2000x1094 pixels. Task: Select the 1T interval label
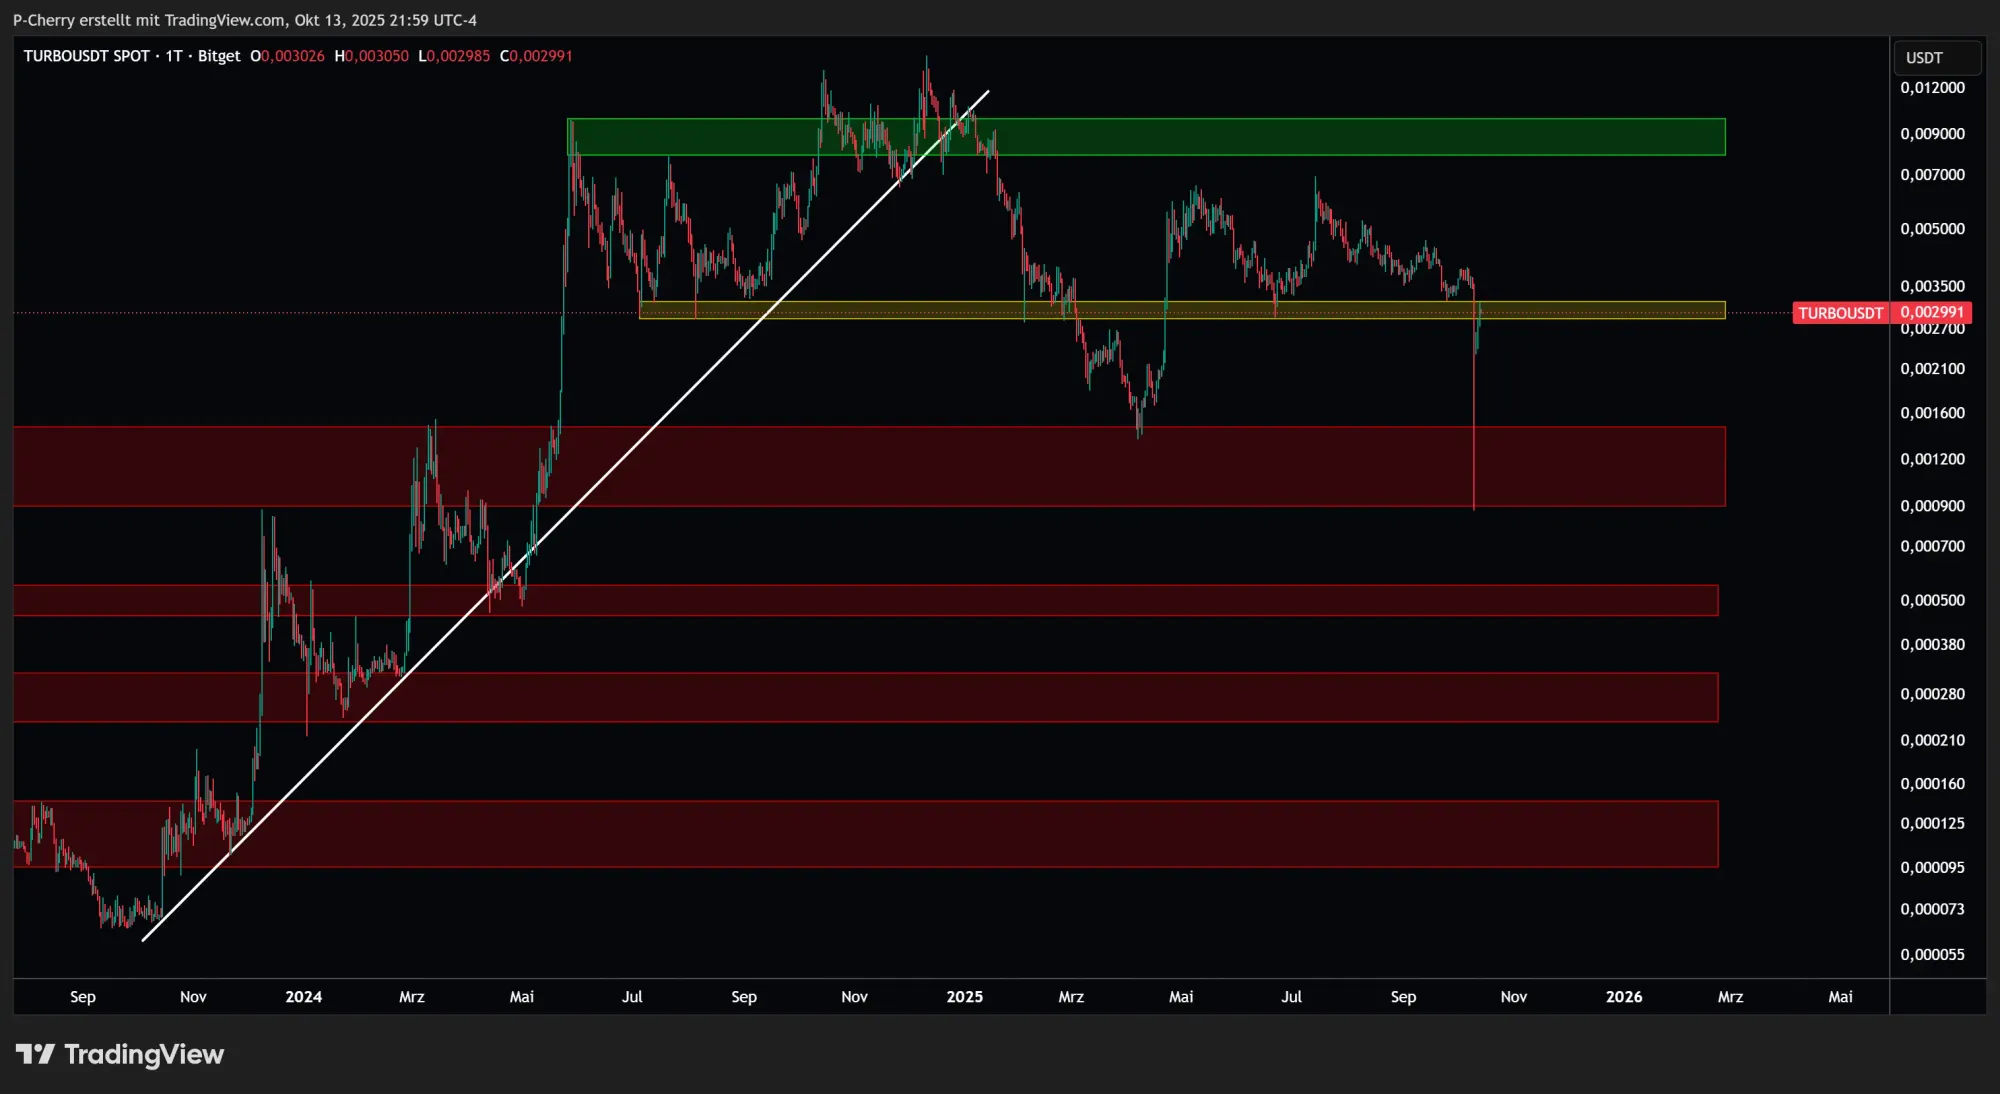click(174, 56)
